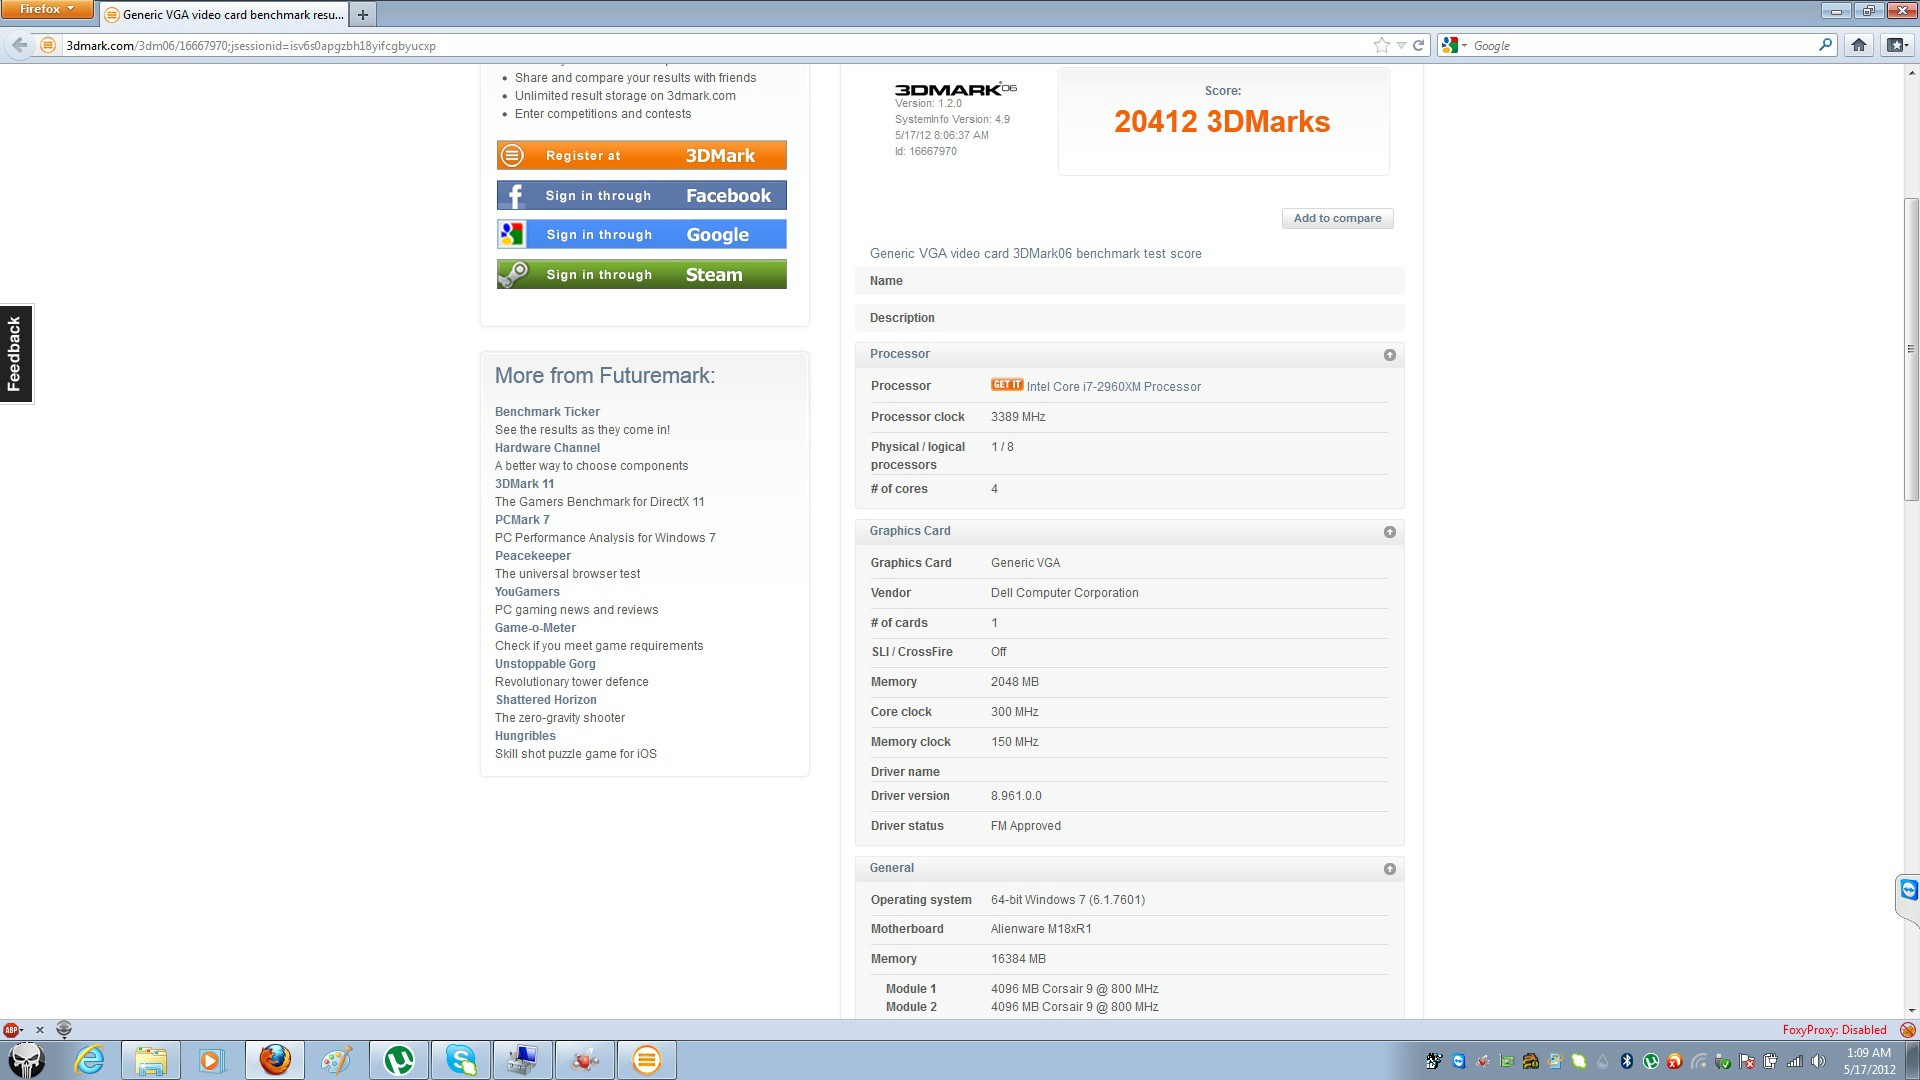
Task: Select the Generic VGA benchmark tab
Action: click(224, 15)
